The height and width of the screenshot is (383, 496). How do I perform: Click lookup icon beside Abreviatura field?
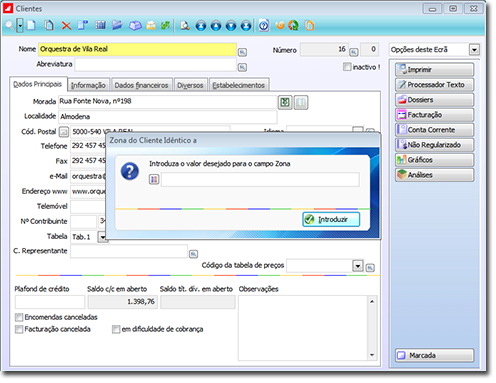tap(242, 67)
